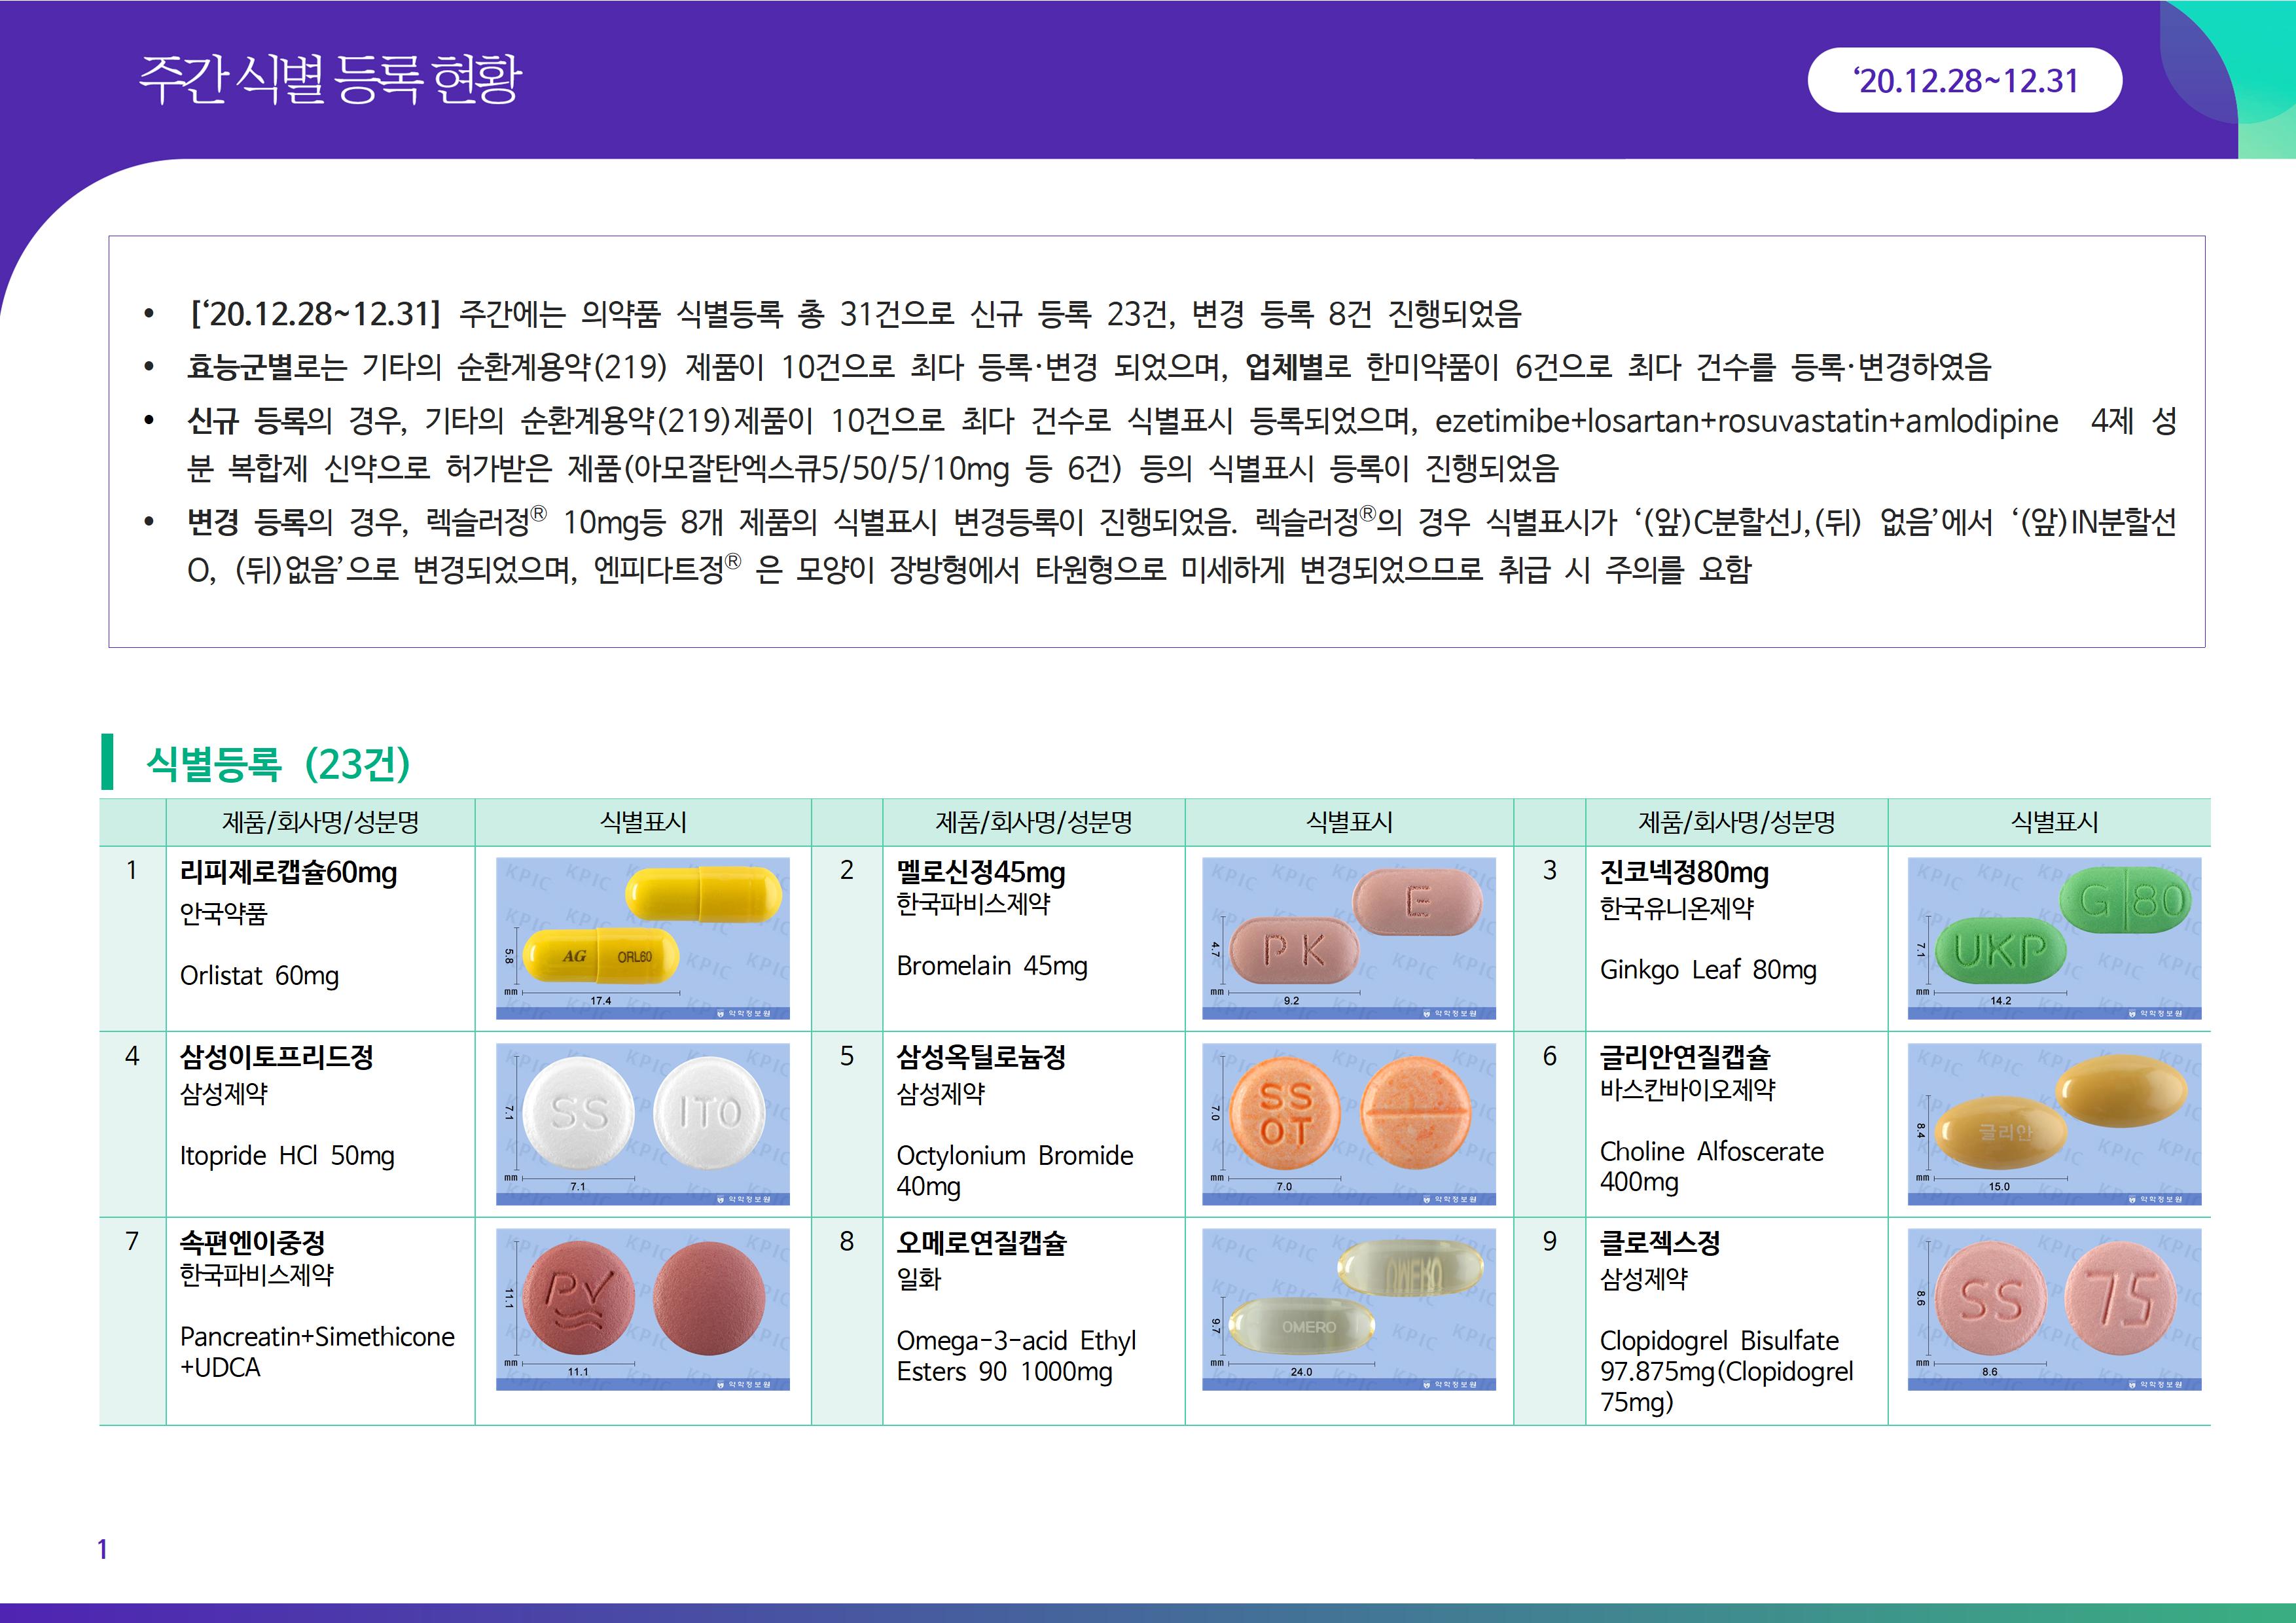Click the 오메로연질캡슐 clear softgel image

[1348, 1308]
